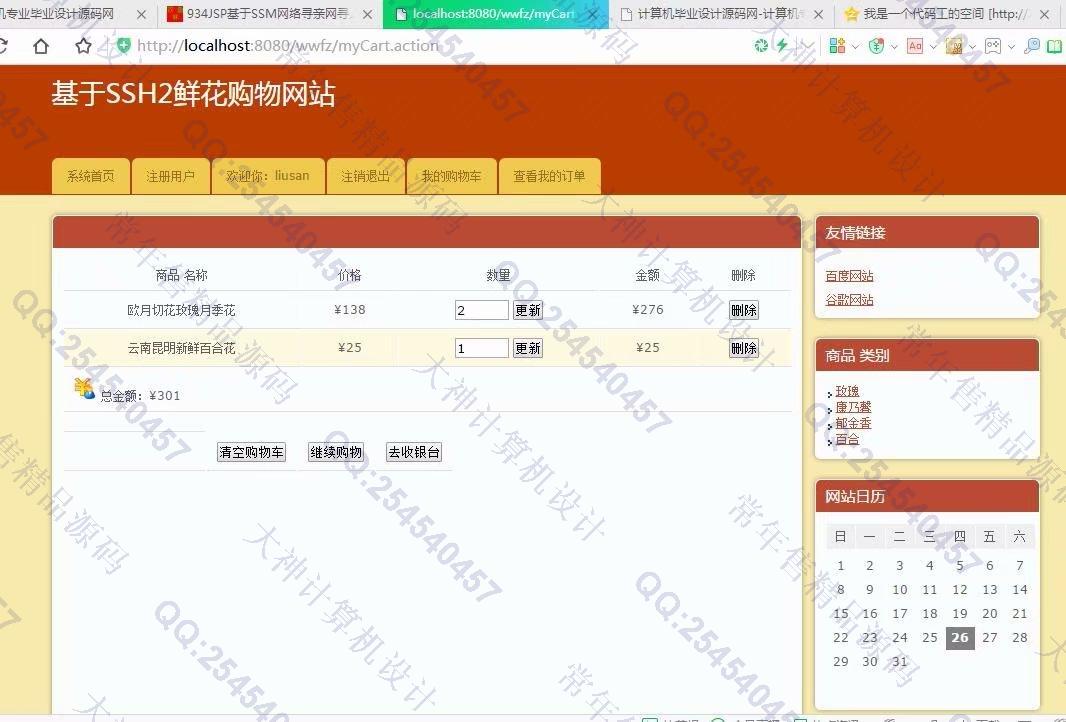Click the browser home icon
Image resolution: width=1066 pixels, height=722 pixels.
[41, 46]
